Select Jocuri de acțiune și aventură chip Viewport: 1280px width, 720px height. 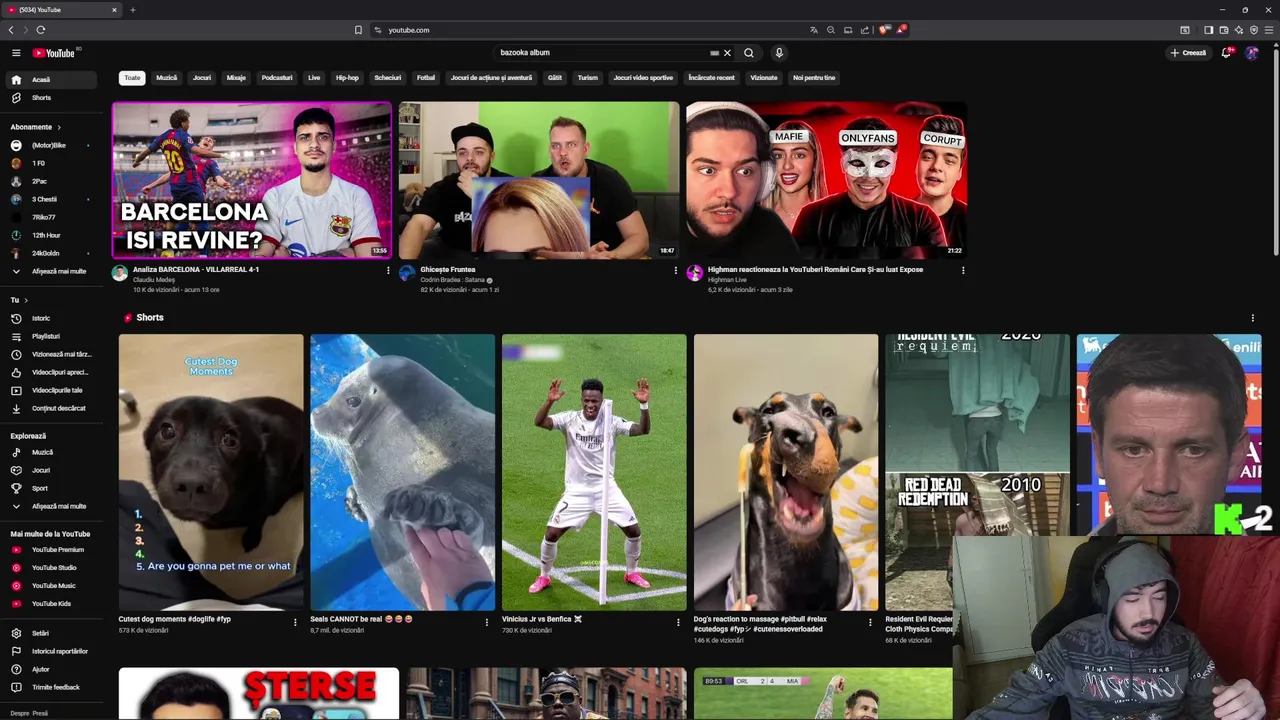coord(491,78)
